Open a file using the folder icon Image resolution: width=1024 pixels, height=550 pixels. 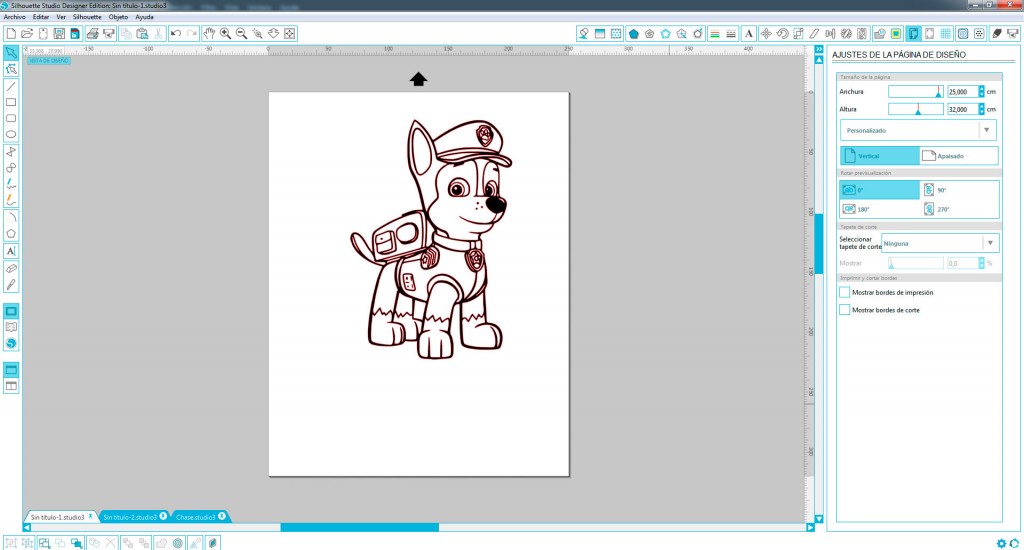pos(27,33)
